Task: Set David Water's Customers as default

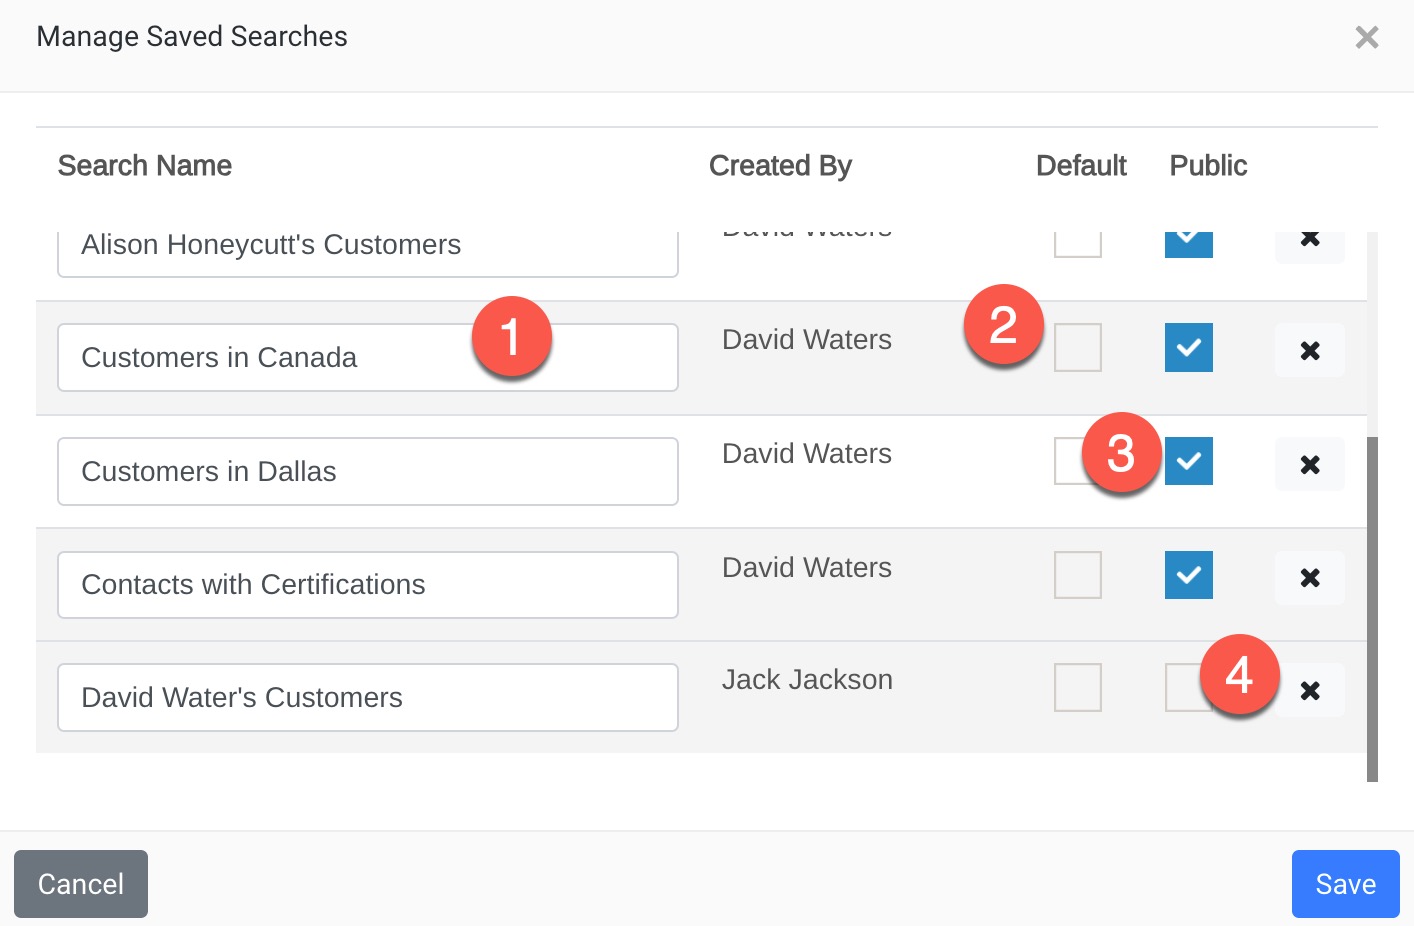Action: 1078,687
